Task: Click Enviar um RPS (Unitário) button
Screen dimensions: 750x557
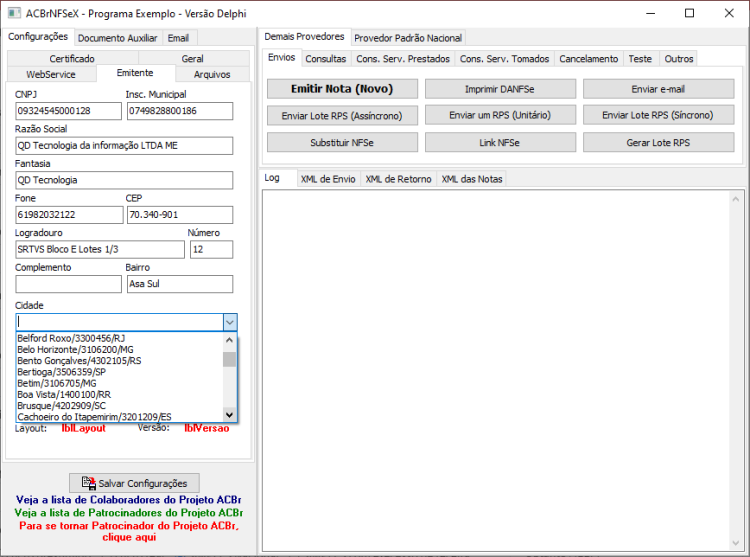Action: [x=500, y=115]
